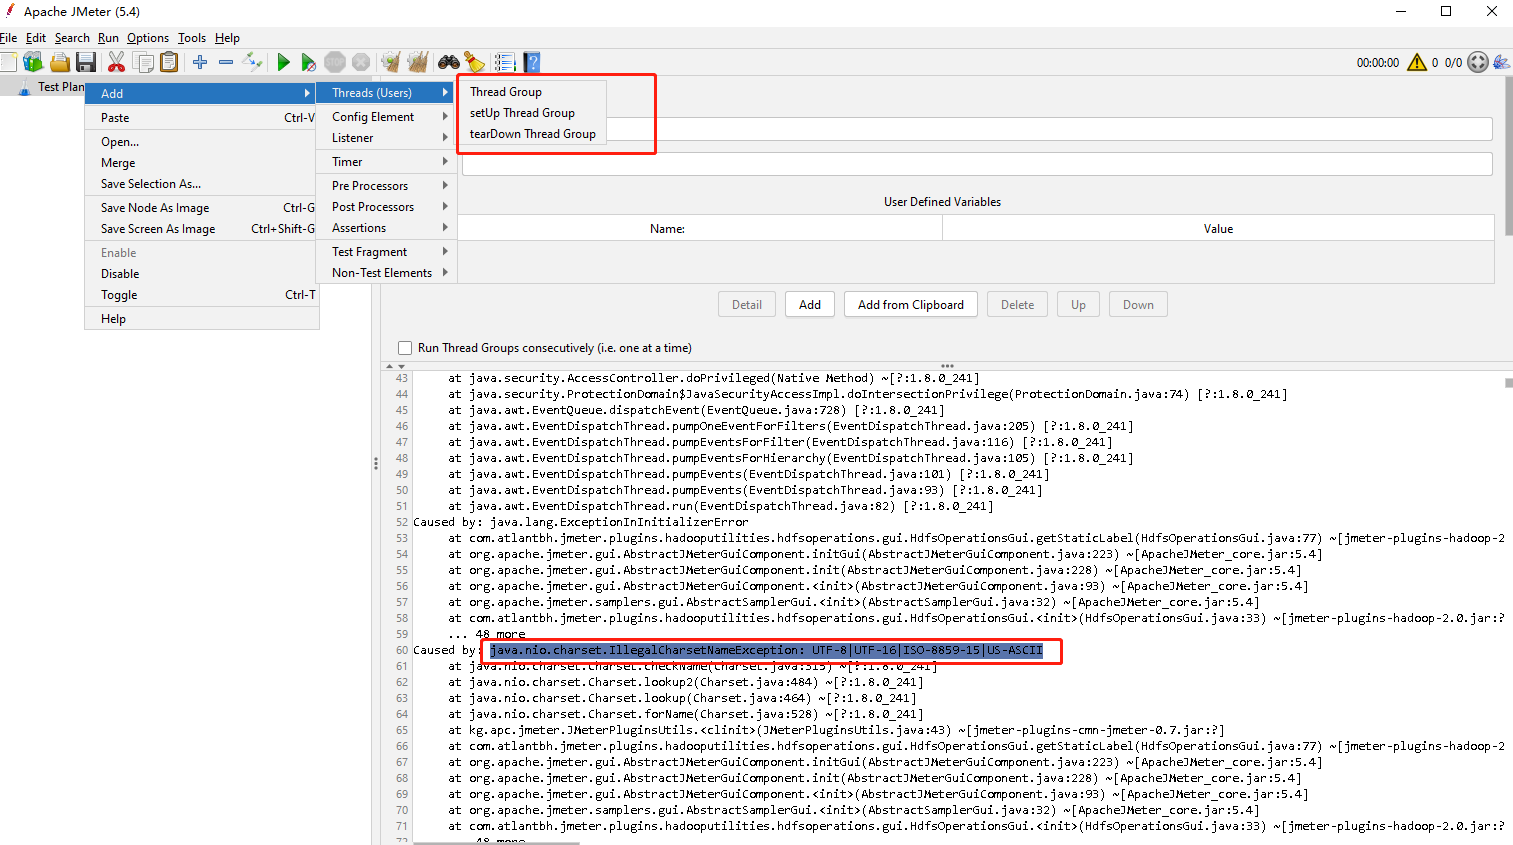This screenshot has height=845, width=1513.
Task: Expand the Threads (Users) submenu
Action: [x=387, y=93]
